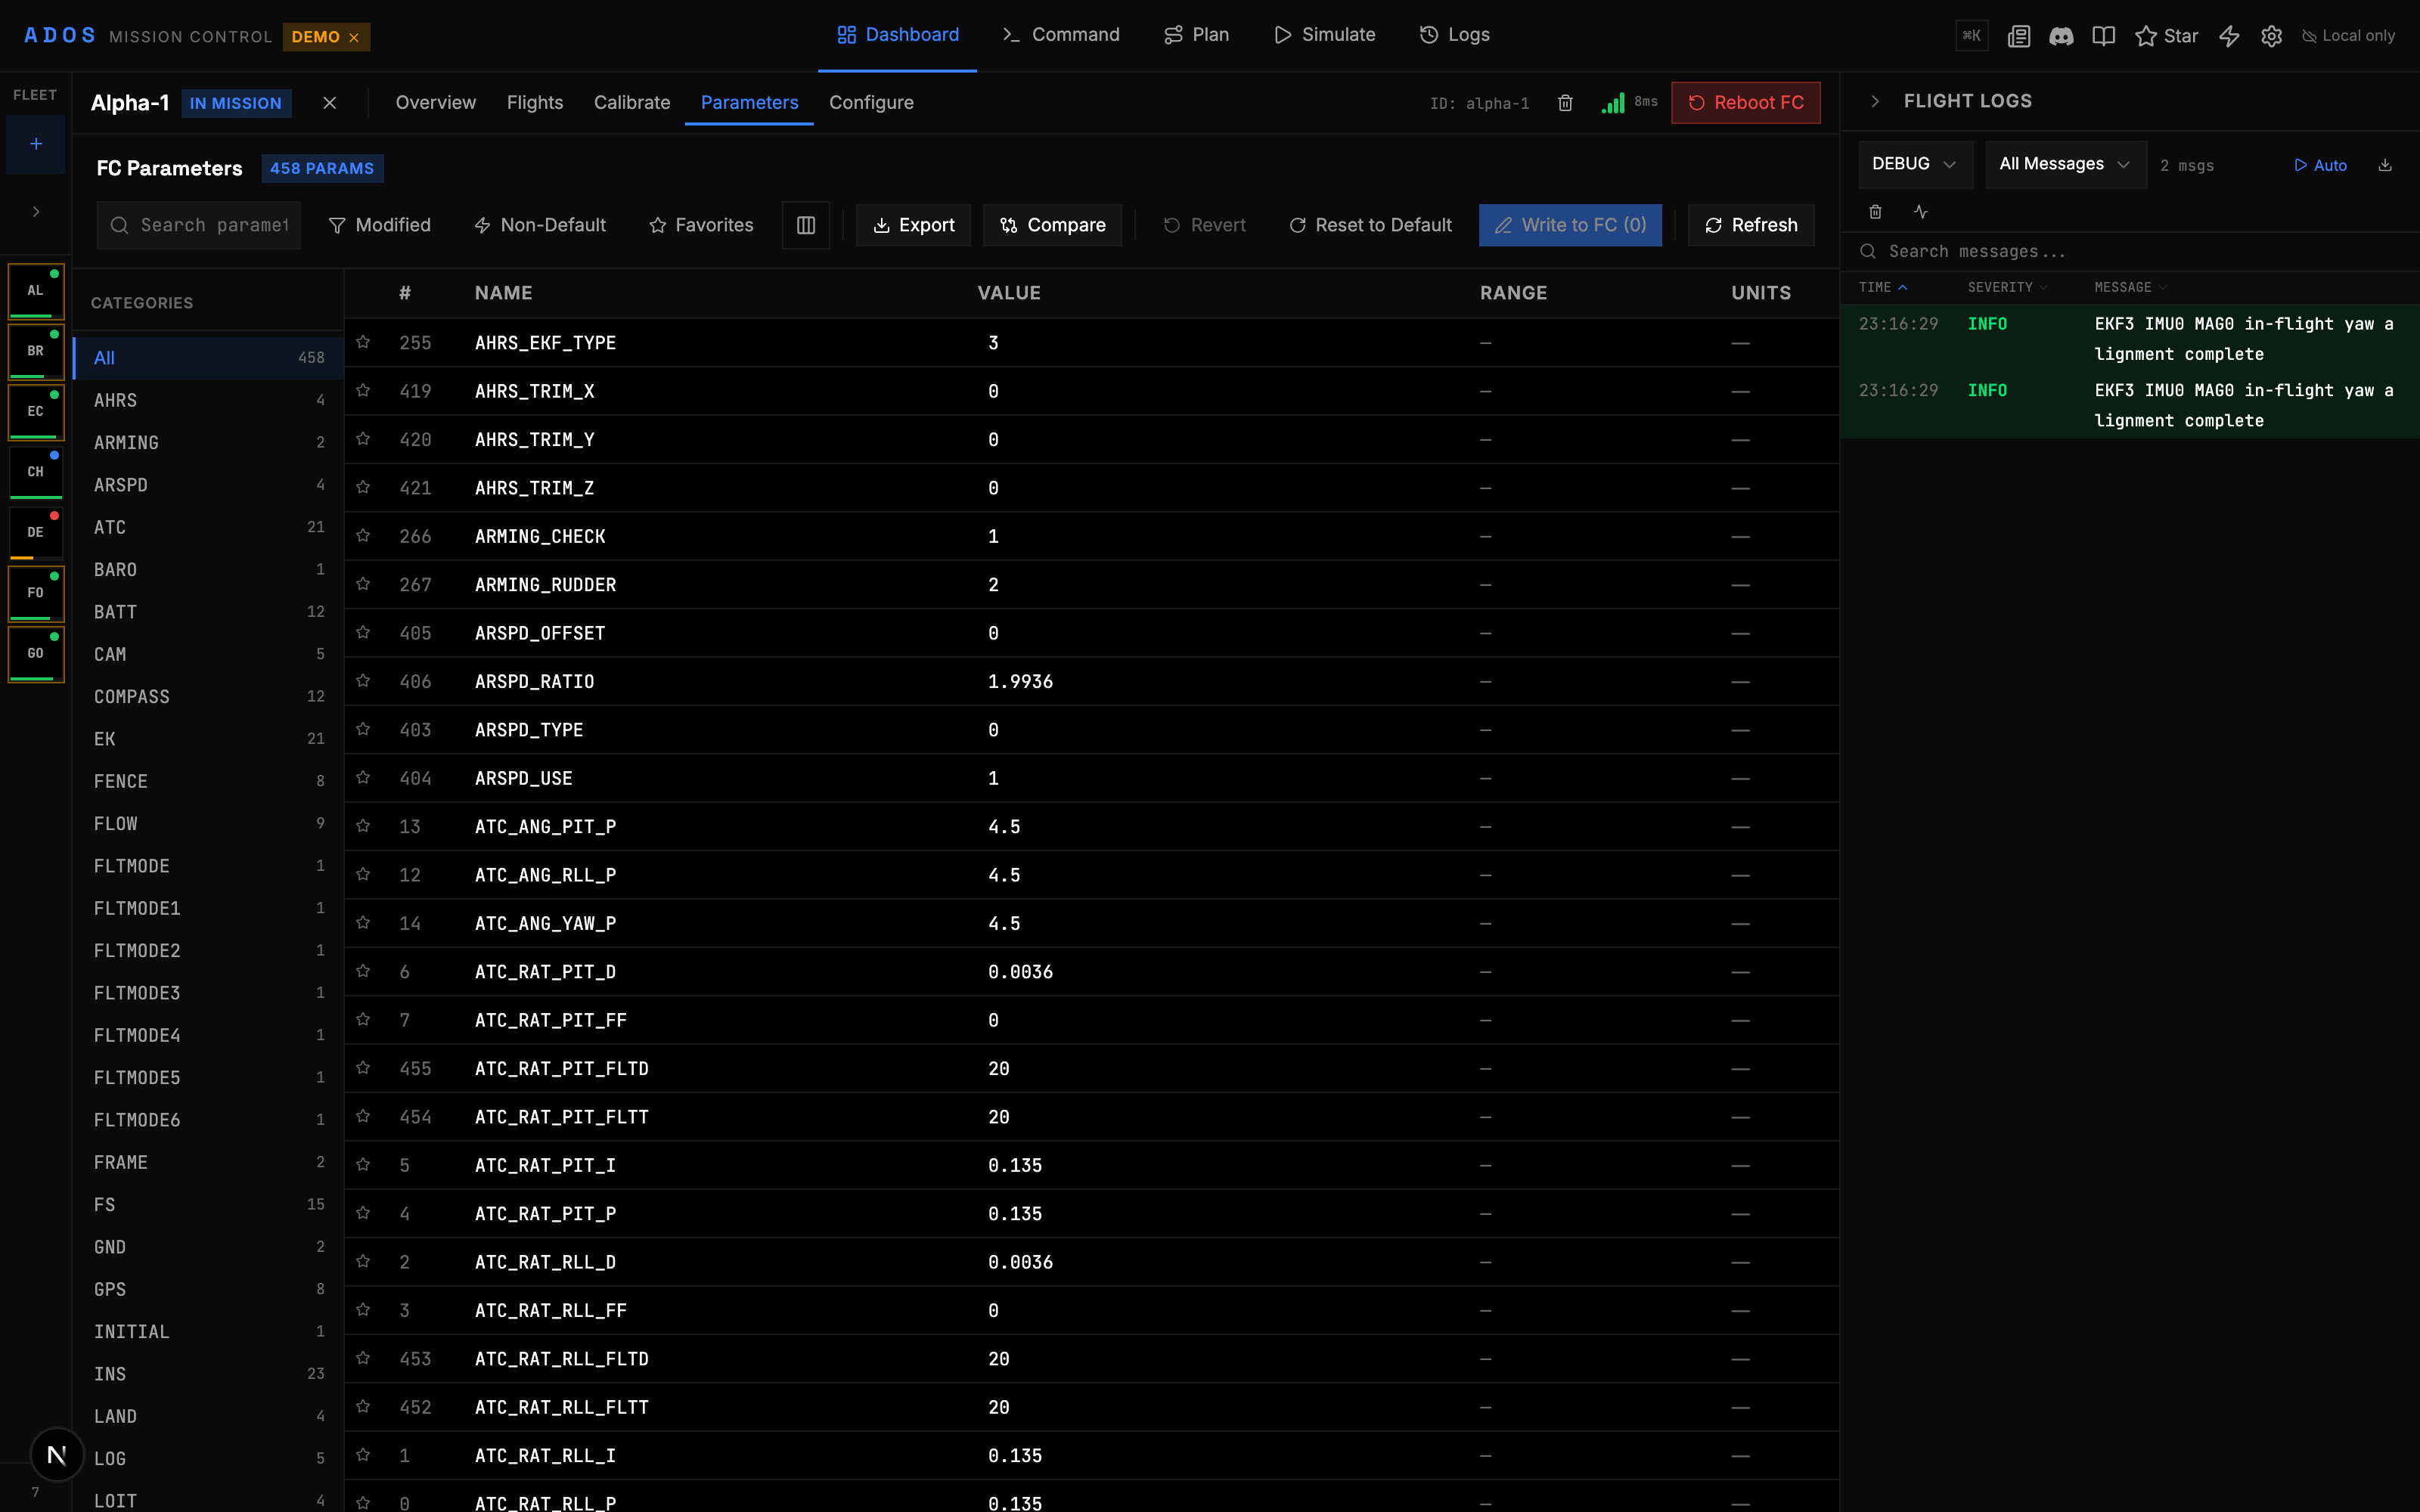Click Compare parameters button
This screenshot has height=1512, width=2420.
click(x=1053, y=225)
